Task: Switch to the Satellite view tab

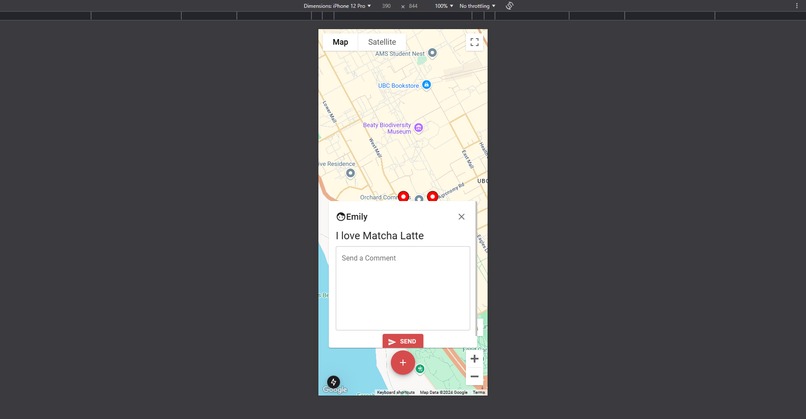Action: (x=382, y=42)
